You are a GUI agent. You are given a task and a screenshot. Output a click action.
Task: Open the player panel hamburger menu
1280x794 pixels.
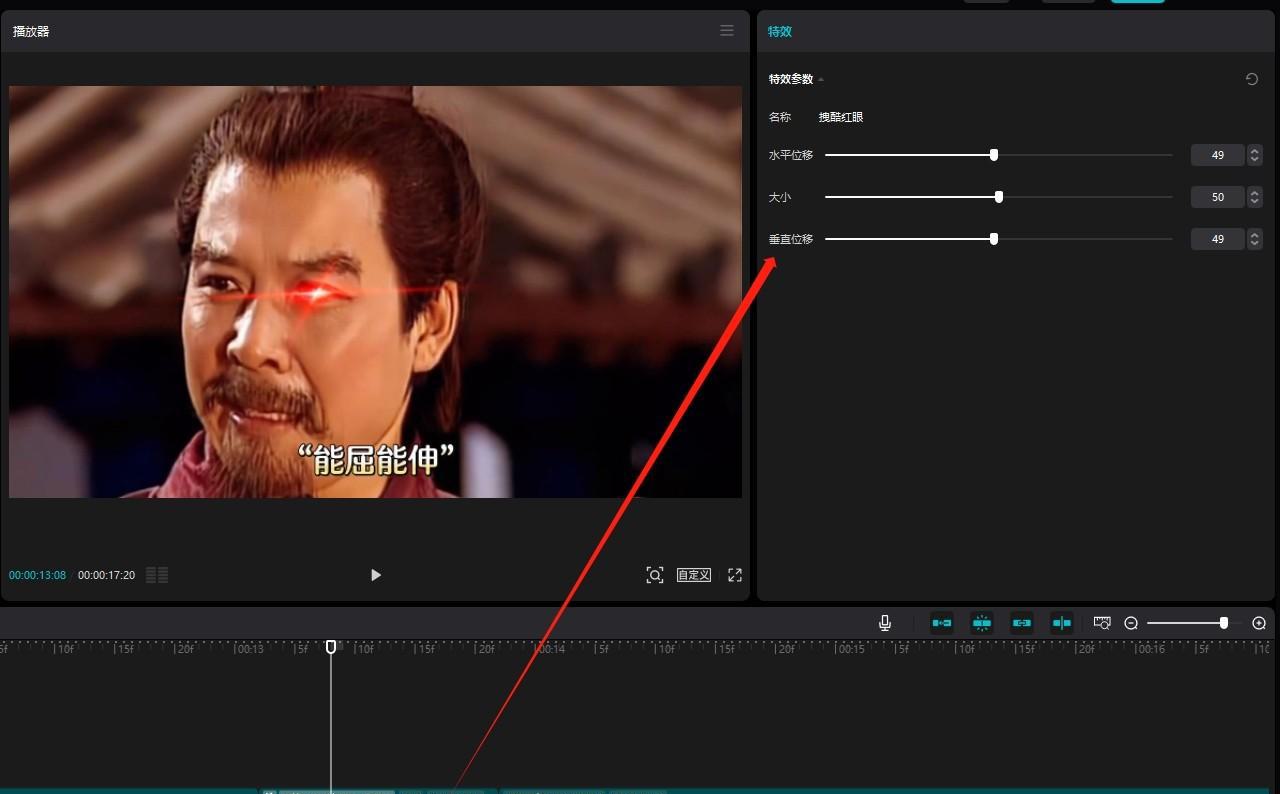(727, 31)
